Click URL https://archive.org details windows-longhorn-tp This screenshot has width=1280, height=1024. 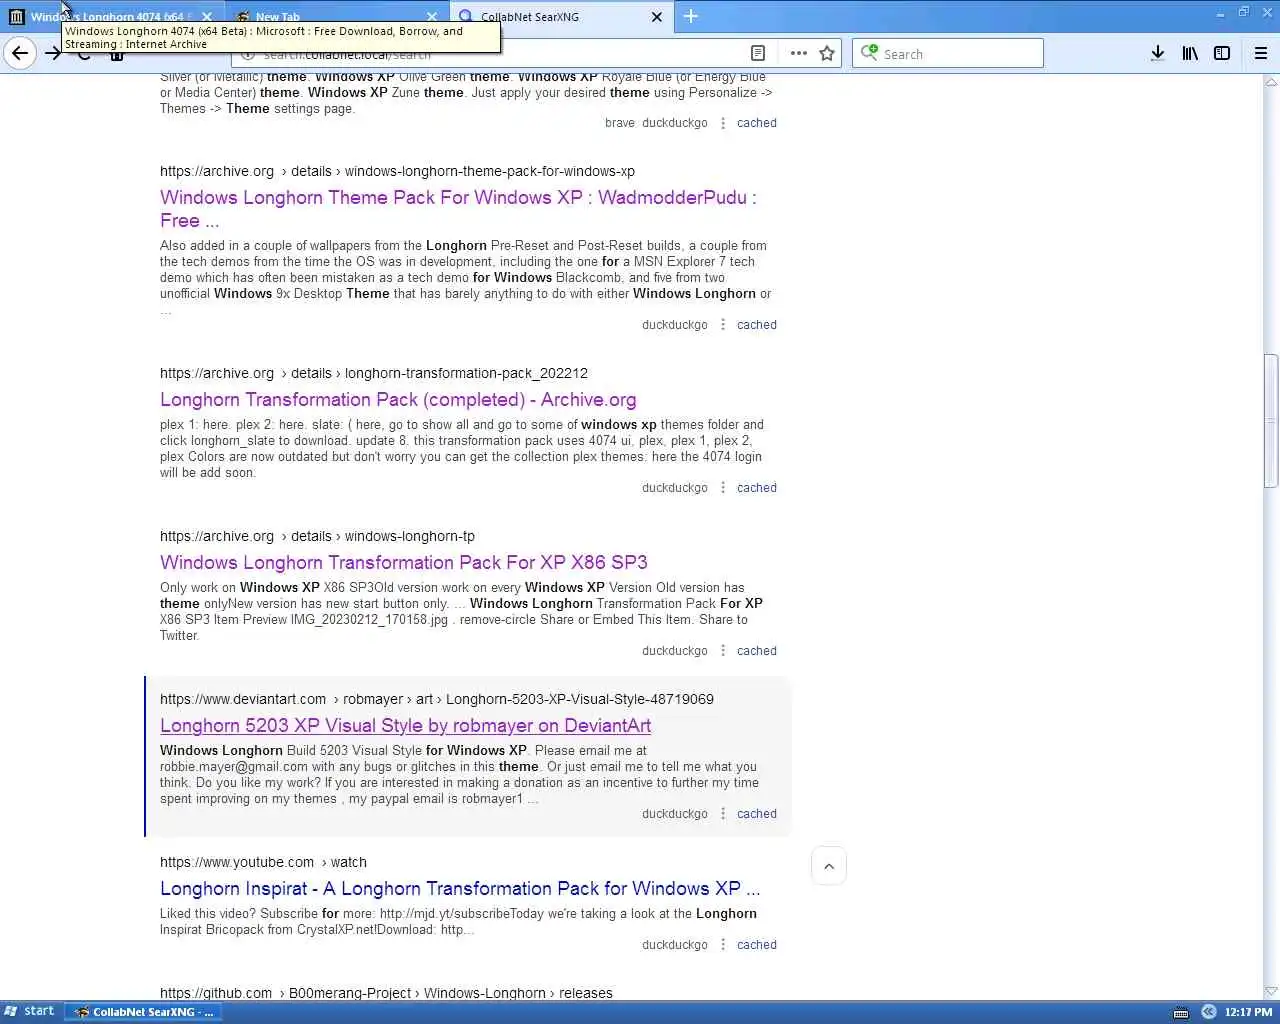click(x=317, y=536)
